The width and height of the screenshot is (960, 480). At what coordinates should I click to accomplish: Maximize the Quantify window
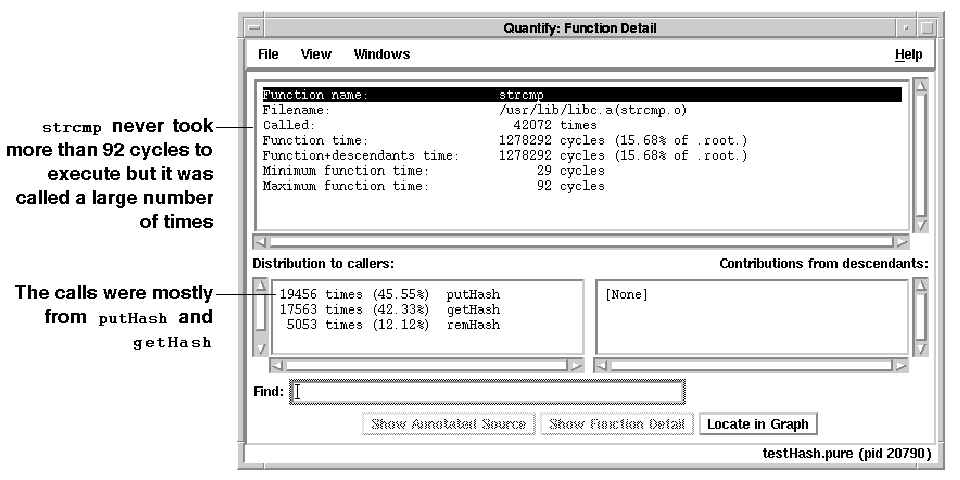click(x=926, y=28)
